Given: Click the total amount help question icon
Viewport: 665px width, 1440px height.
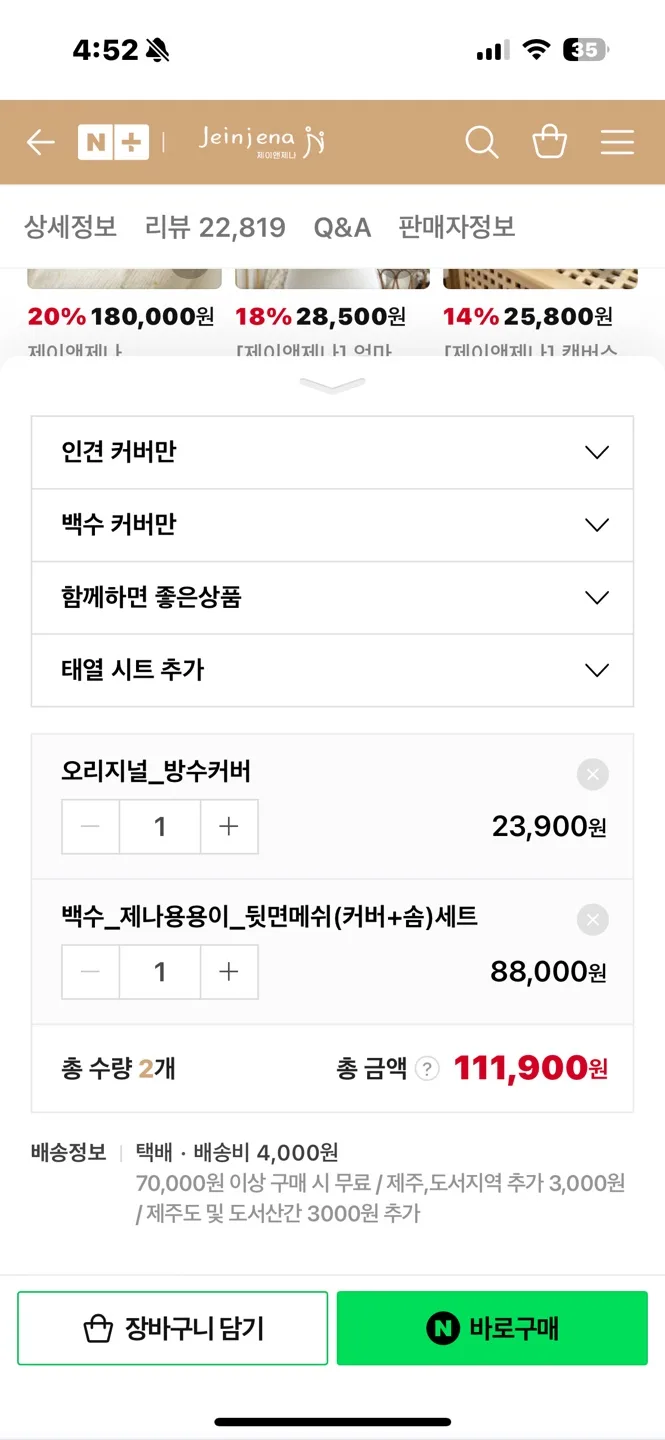Looking at the screenshot, I should pyautogui.click(x=427, y=1069).
